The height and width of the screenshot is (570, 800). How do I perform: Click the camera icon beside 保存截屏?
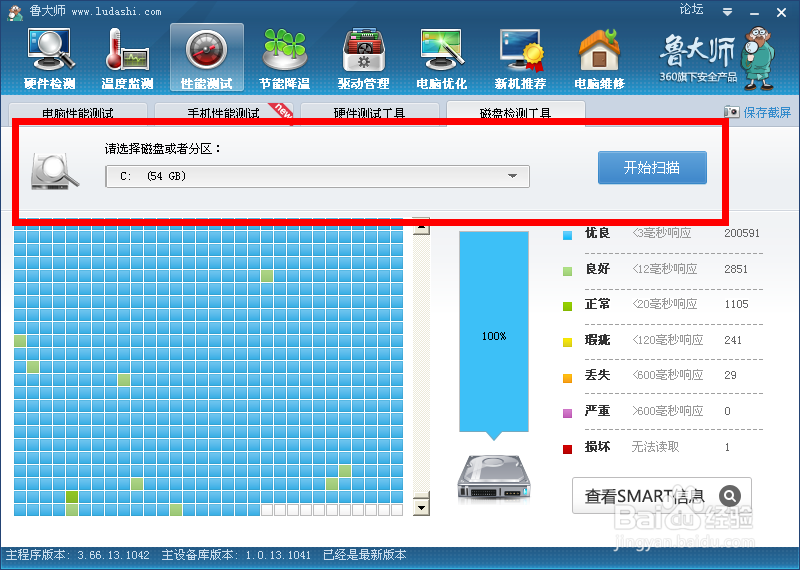[731, 112]
